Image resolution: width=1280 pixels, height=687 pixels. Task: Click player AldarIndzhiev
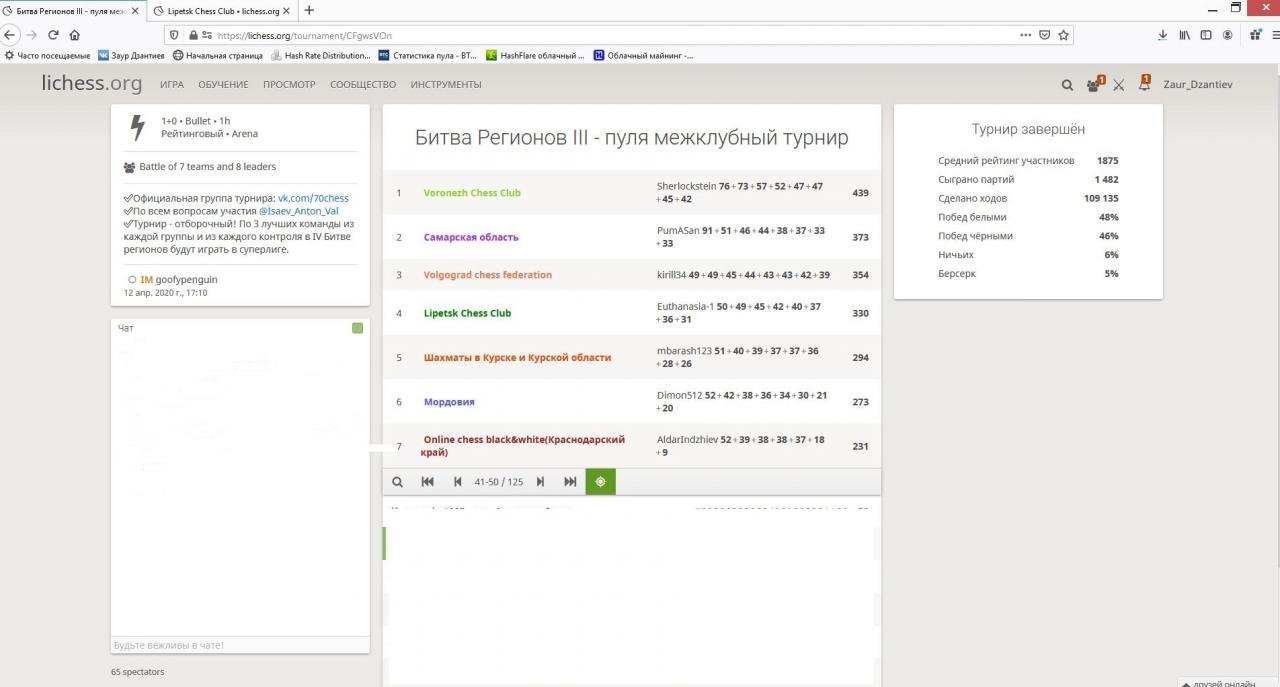click(686, 440)
